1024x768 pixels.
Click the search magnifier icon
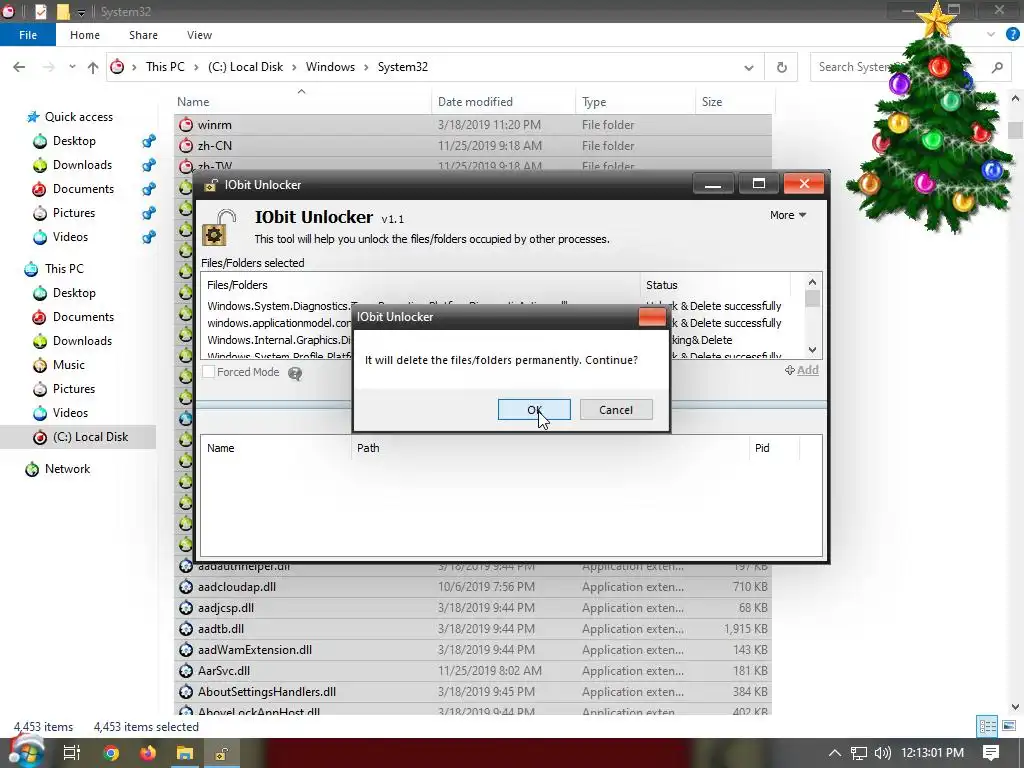click(997, 67)
